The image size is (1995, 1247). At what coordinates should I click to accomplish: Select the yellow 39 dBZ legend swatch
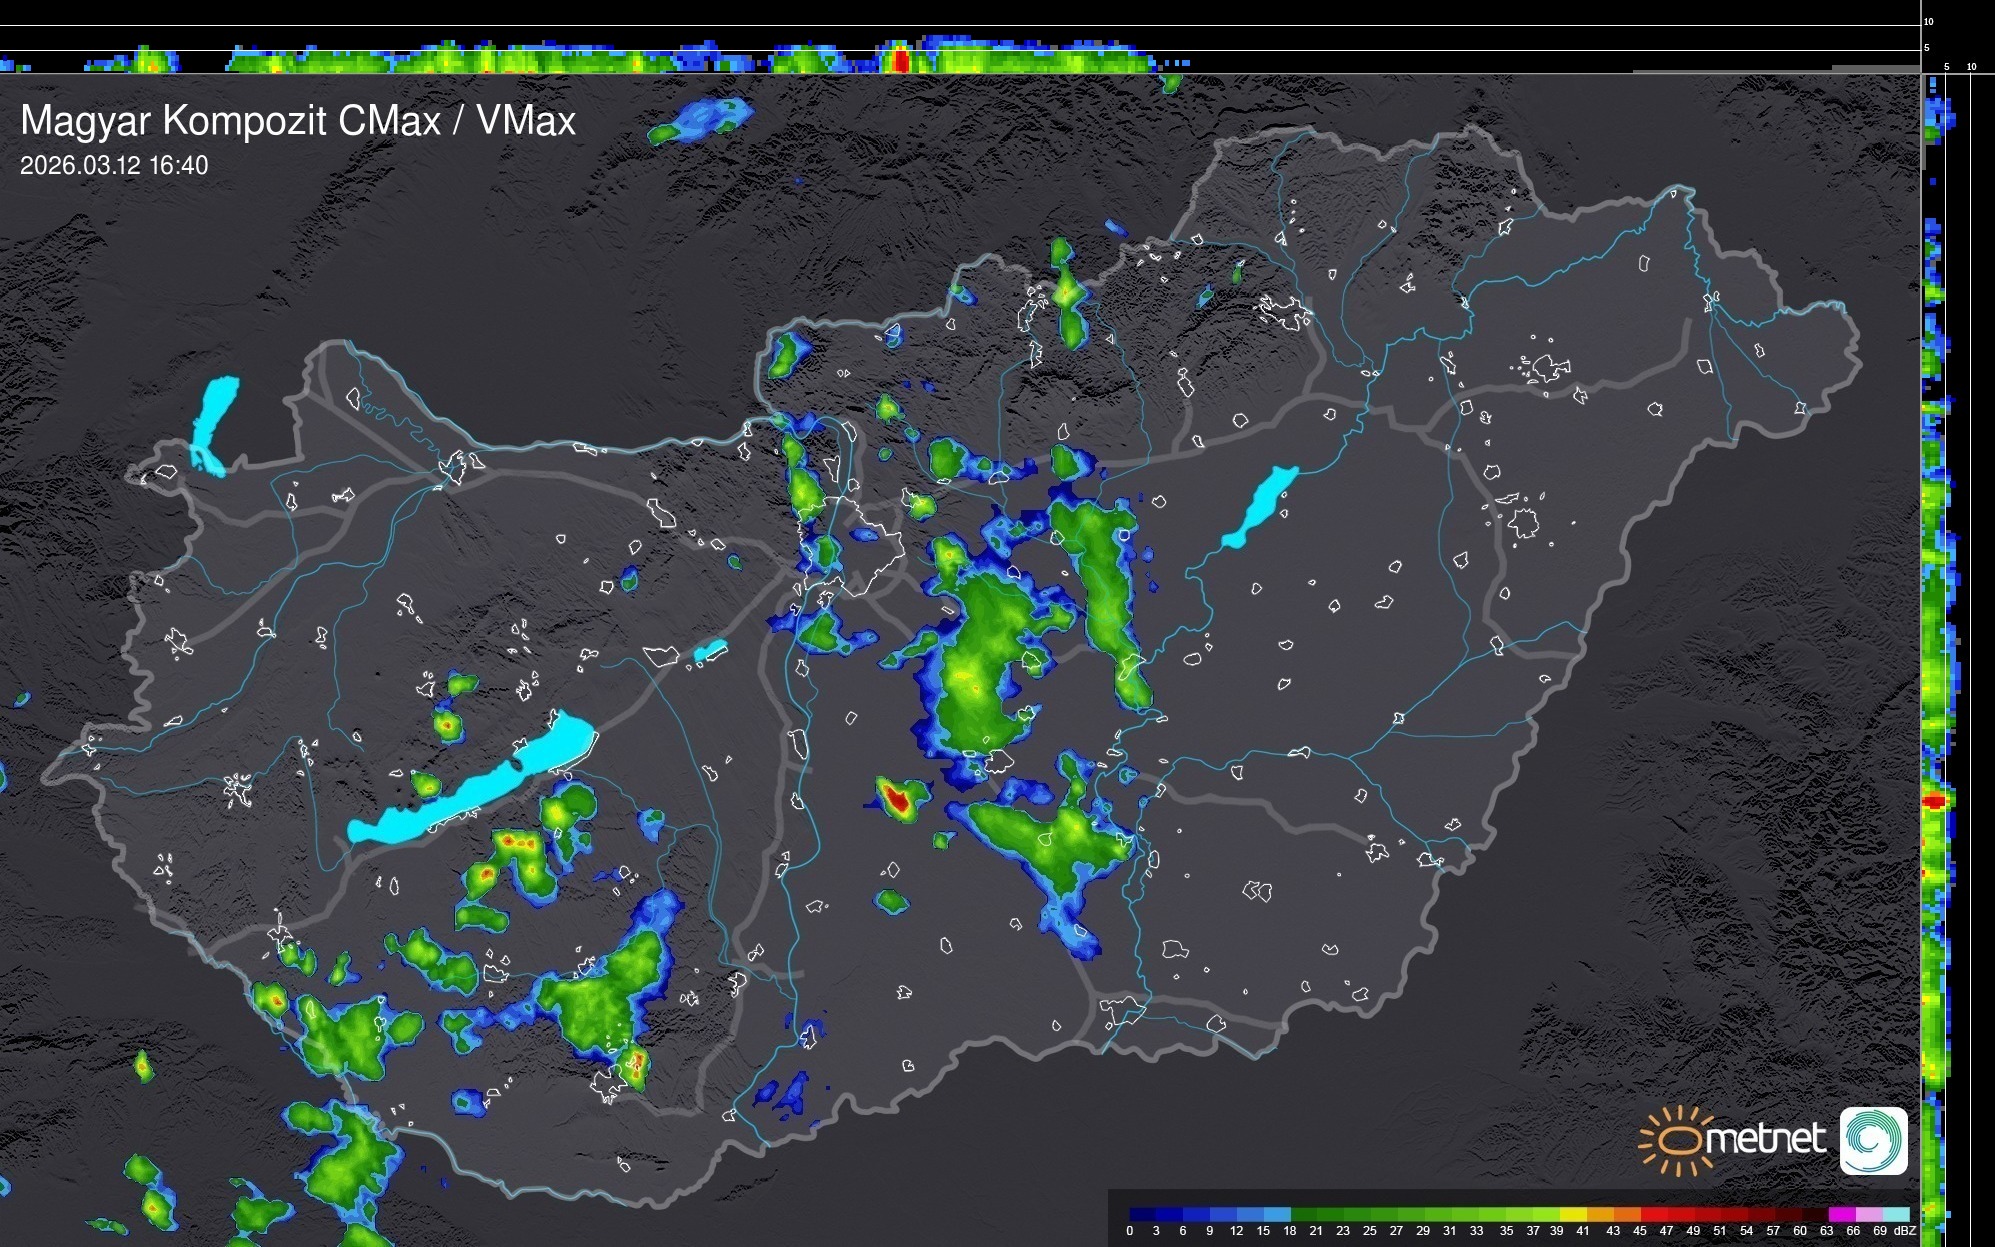click(1573, 1214)
